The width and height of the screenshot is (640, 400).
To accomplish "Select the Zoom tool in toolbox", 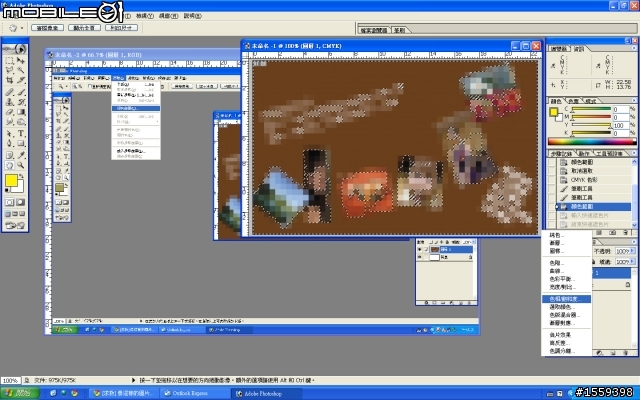I will (20, 165).
